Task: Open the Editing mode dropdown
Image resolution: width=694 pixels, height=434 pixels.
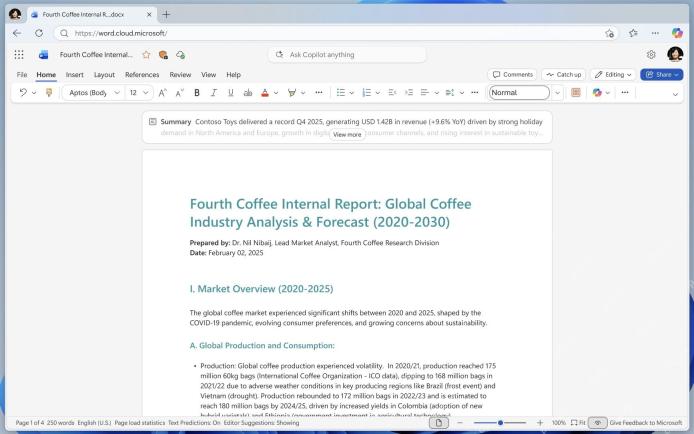Action: (x=613, y=74)
